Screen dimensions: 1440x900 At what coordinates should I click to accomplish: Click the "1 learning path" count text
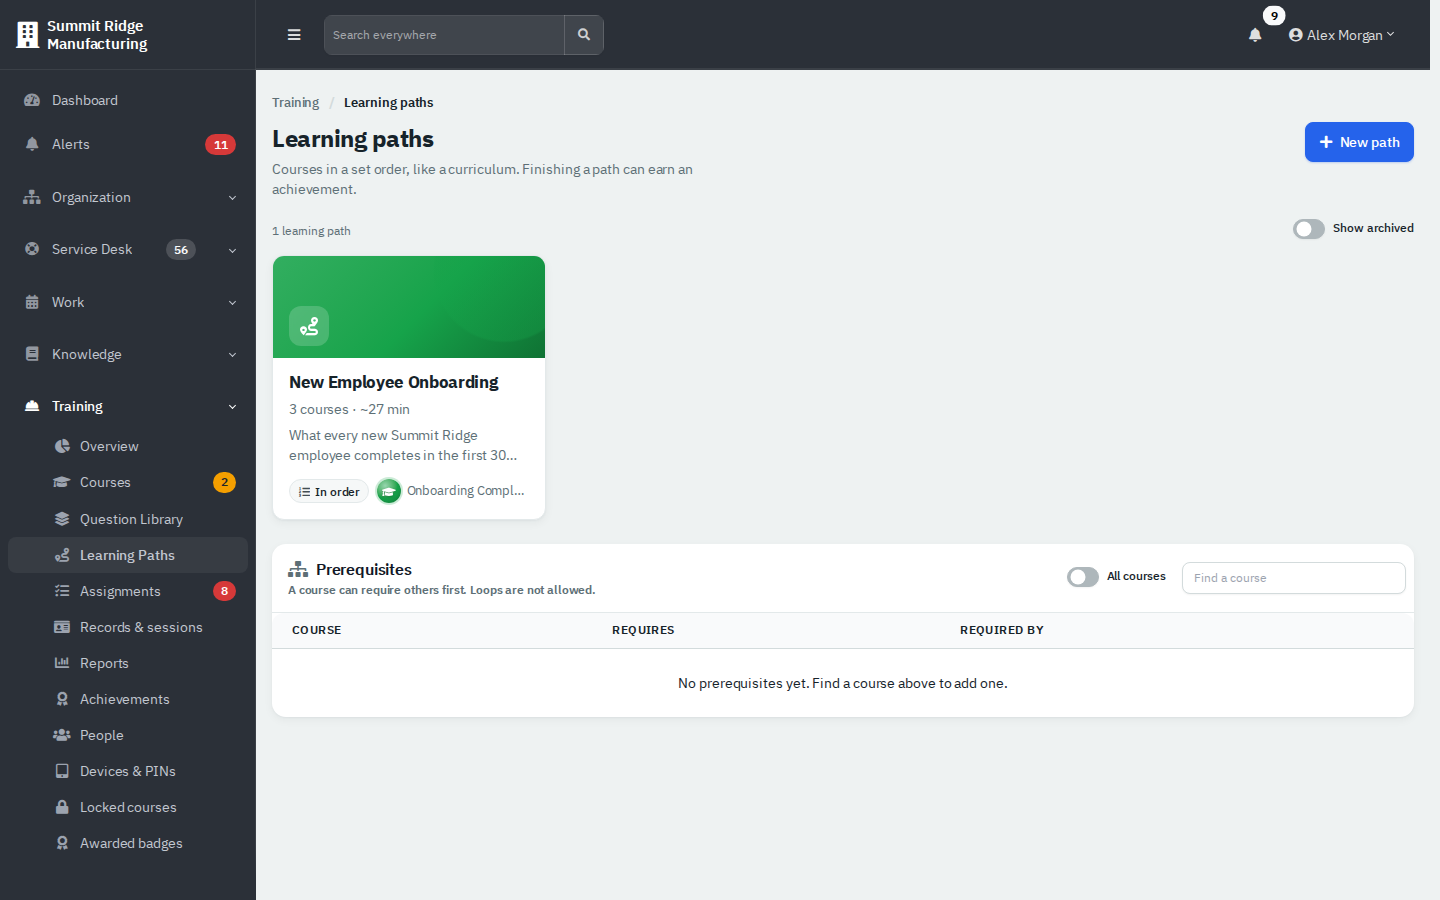[311, 231]
